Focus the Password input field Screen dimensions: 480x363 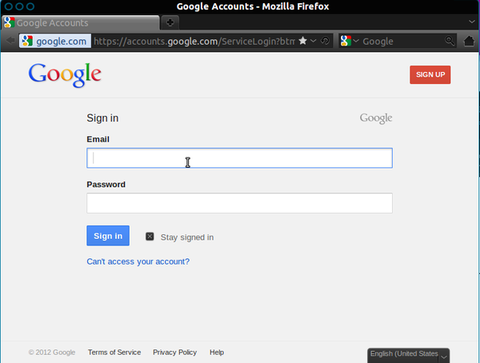pyautogui.click(x=239, y=203)
